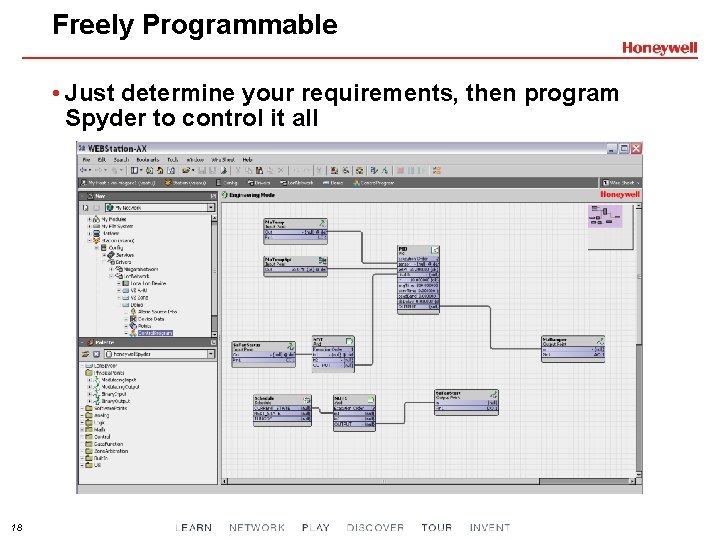Click the back navigation arrow in toolbar
The width and height of the screenshot is (720, 540).
click(84, 170)
